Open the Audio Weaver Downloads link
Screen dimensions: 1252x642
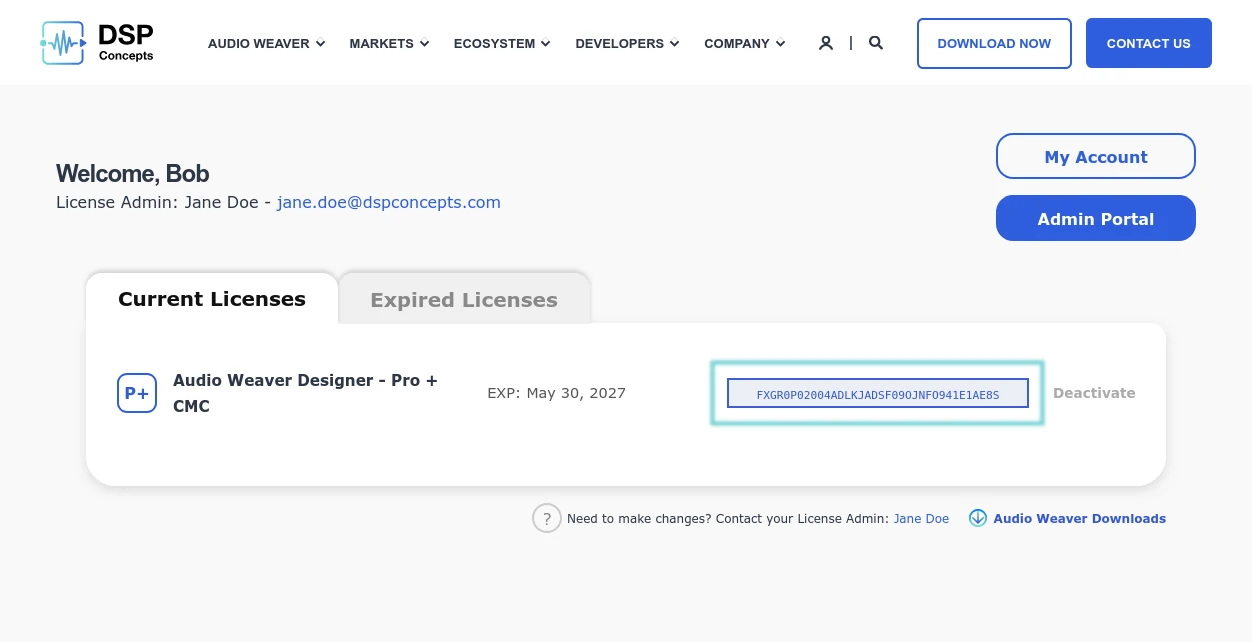pos(1079,518)
